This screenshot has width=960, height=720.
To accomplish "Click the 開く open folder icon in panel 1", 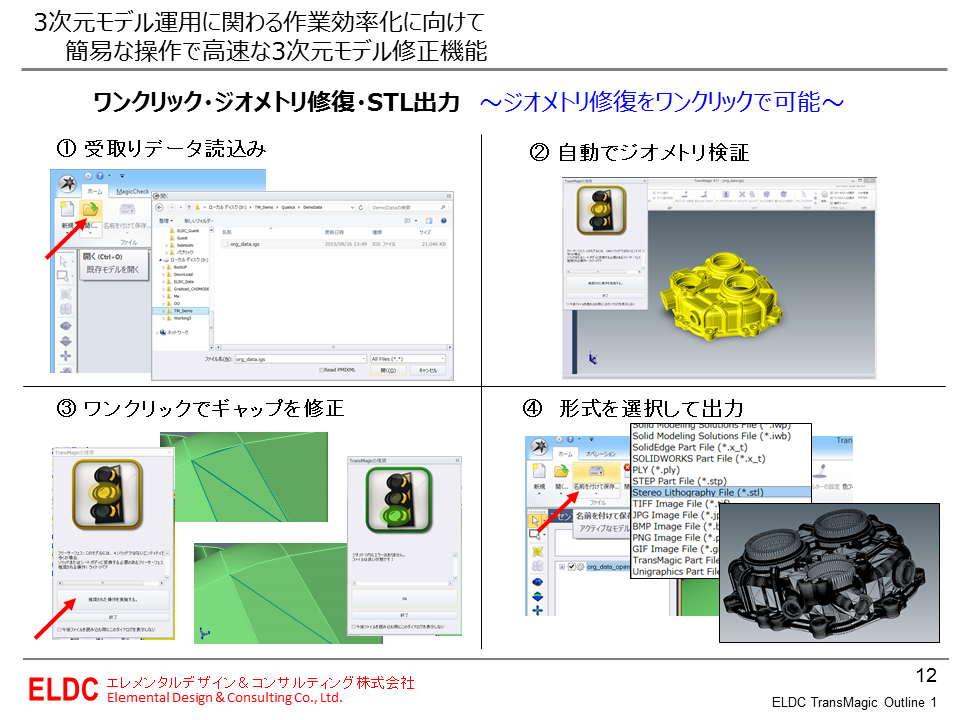I will (90, 210).
